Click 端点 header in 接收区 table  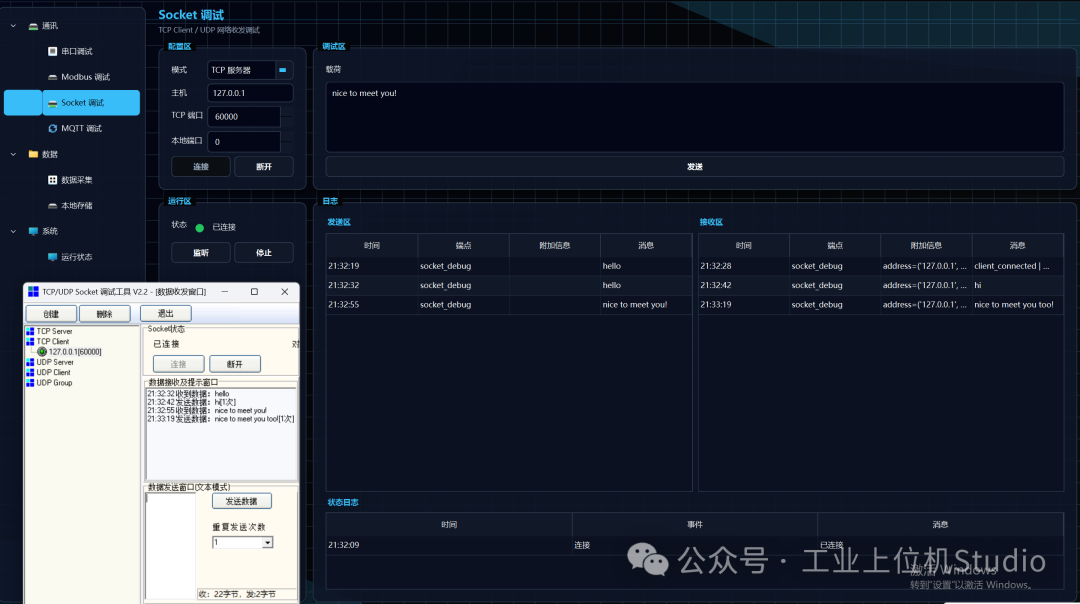click(x=835, y=246)
